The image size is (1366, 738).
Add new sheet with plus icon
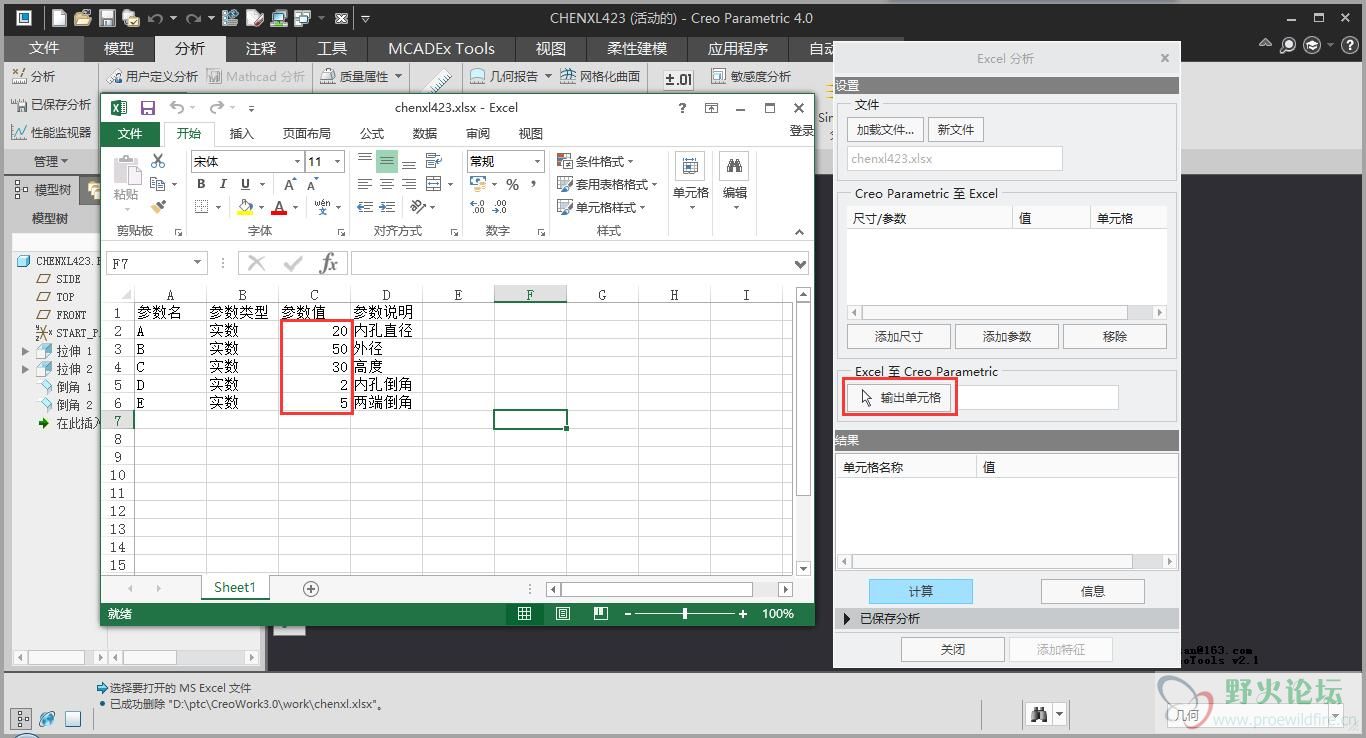point(311,589)
